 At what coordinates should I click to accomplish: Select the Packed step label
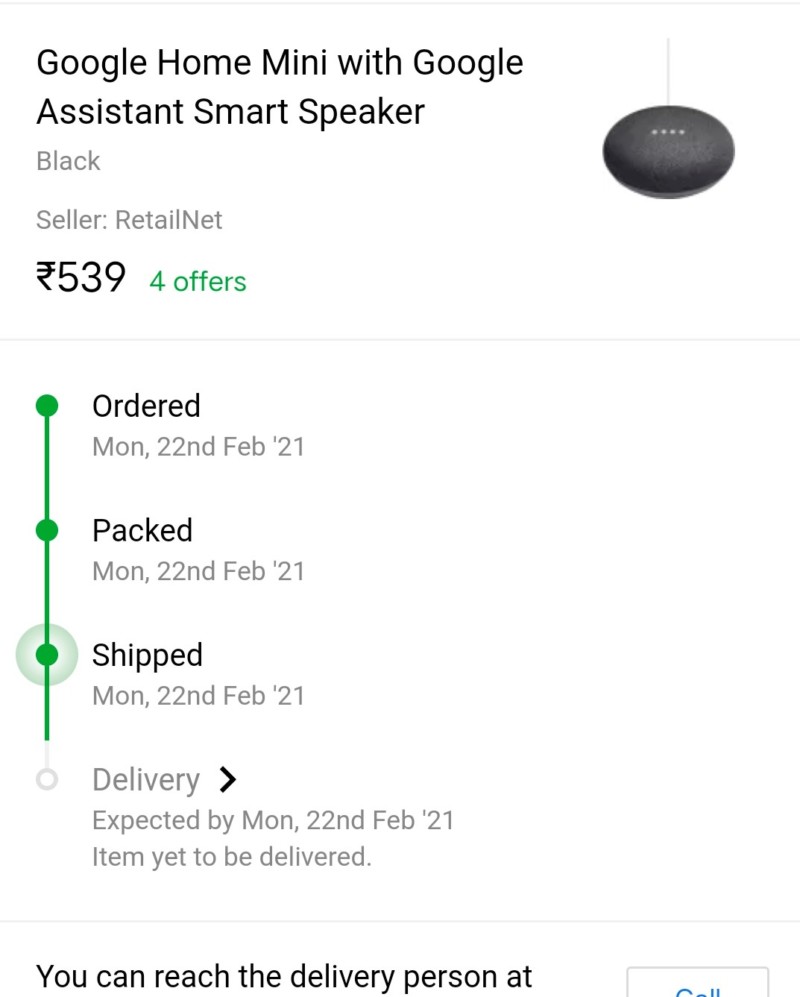point(142,530)
